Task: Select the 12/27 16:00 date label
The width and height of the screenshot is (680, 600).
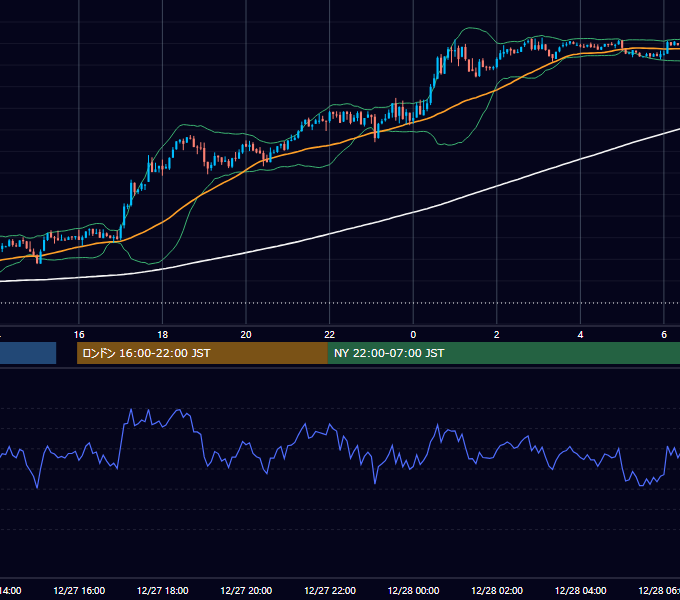Action: pos(79,590)
